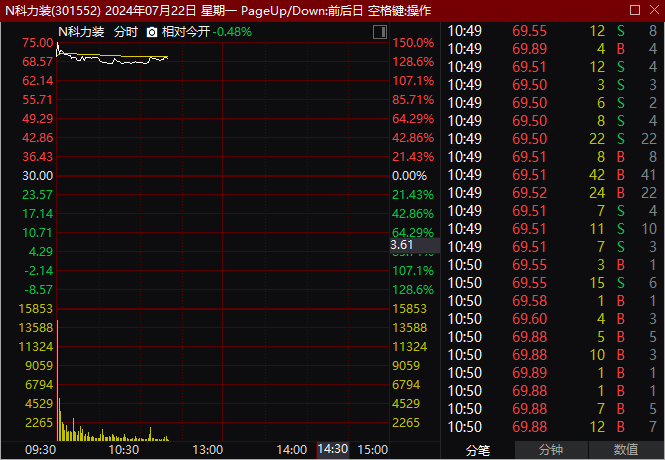Click the N科力装 stock name label
This screenshot has height=460, width=665.
[81, 32]
